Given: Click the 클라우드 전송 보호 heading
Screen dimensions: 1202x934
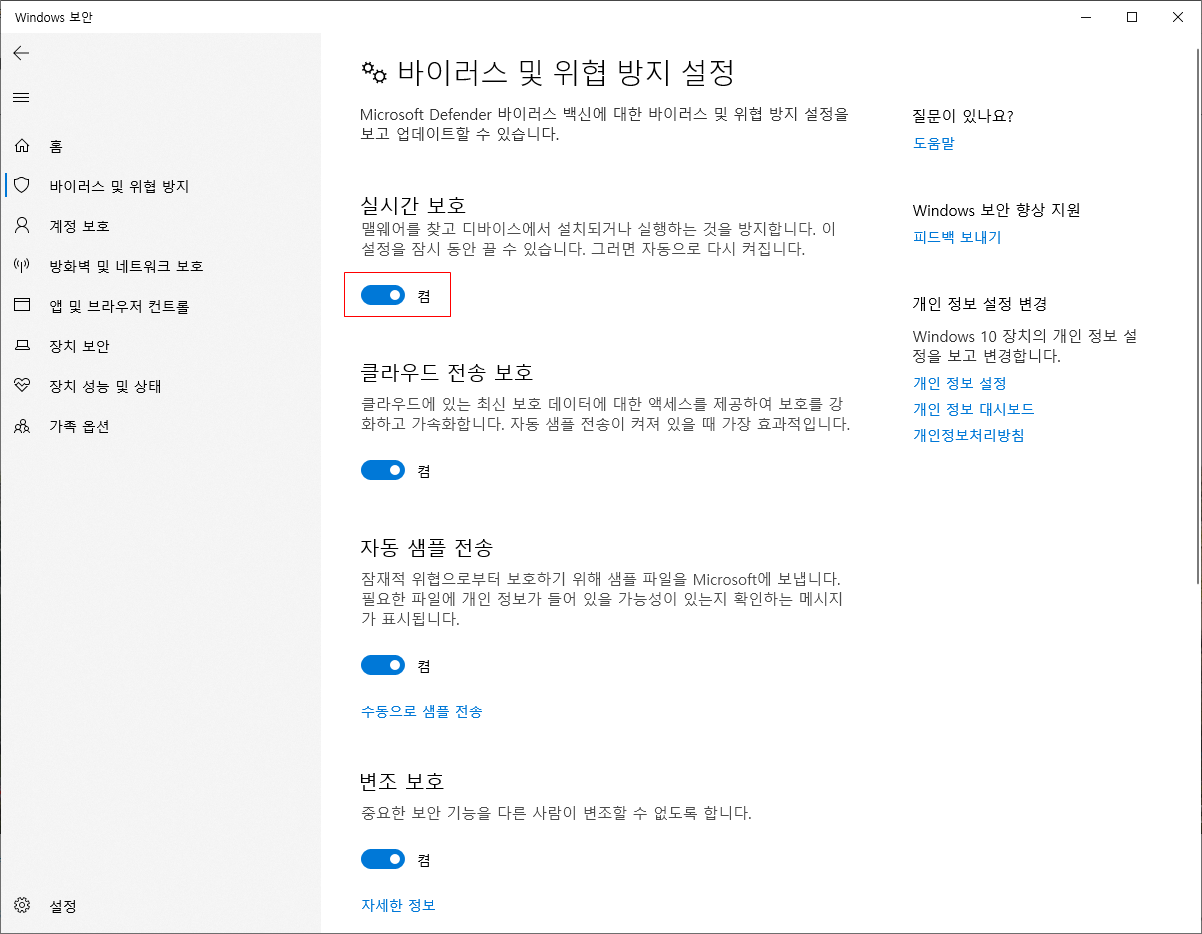Looking at the screenshot, I should pyautogui.click(x=447, y=372).
